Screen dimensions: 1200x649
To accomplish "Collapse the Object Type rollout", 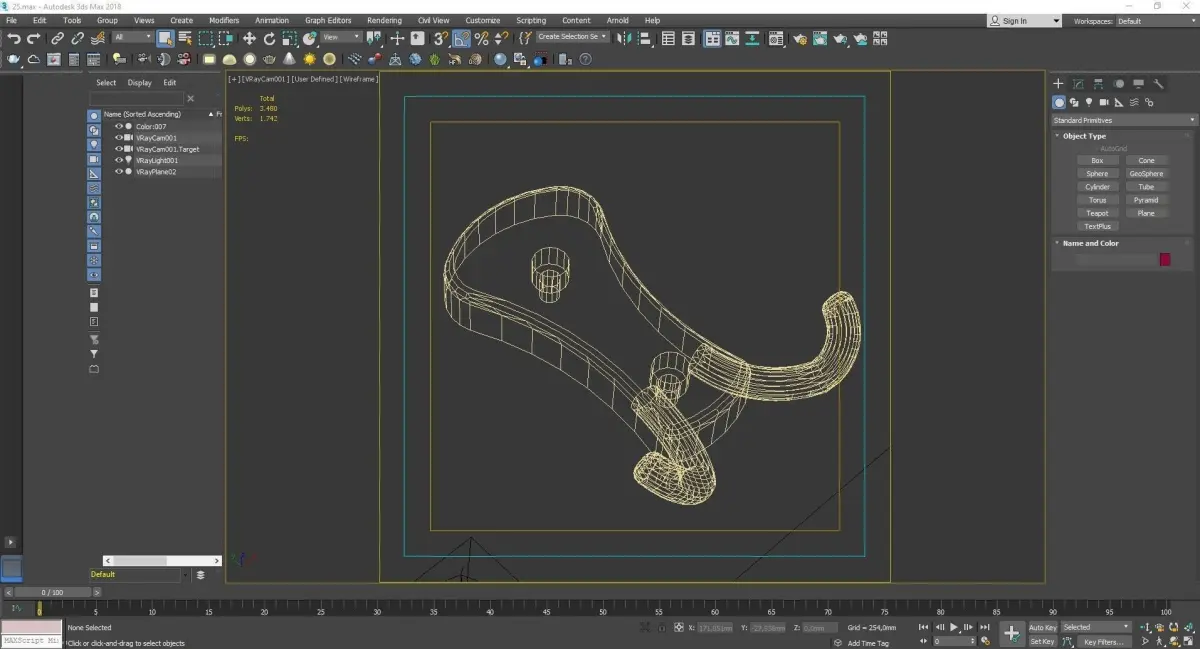I will click(1084, 136).
